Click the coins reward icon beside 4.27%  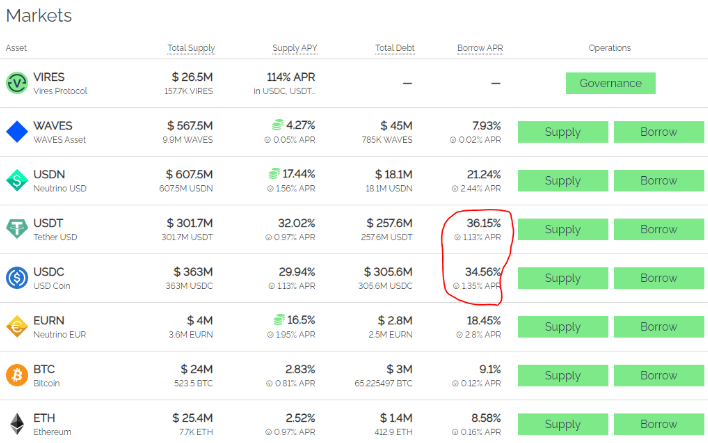pos(278,125)
